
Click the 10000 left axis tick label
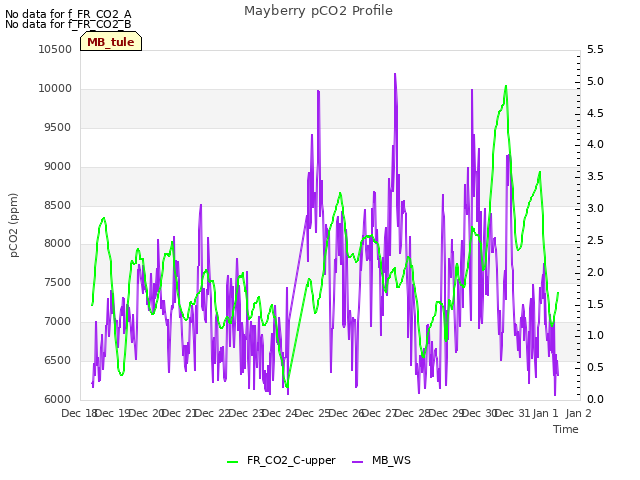pos(55,89)
